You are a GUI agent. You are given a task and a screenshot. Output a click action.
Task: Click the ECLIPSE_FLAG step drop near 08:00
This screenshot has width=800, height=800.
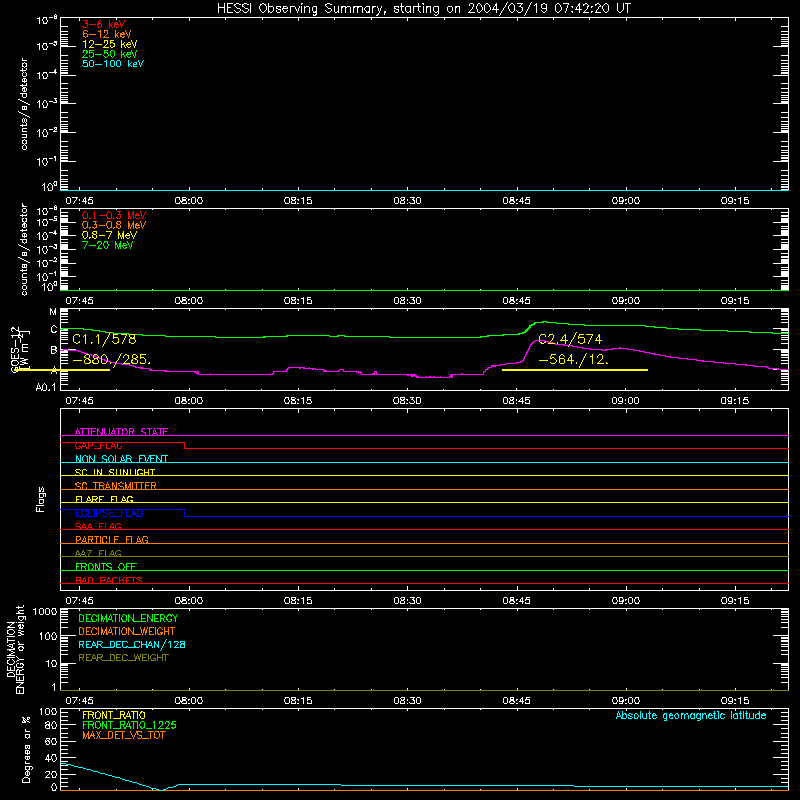click(185, 513)
